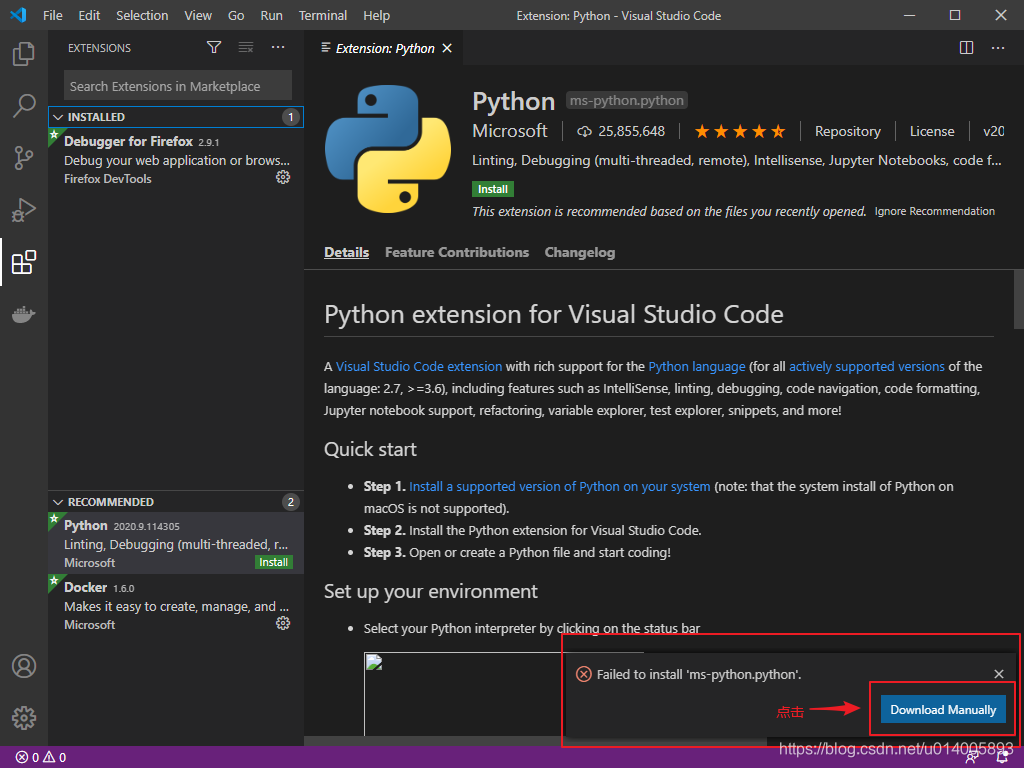Open the License link
Viewport: 1024px width, 768px height.
(932, 131)
